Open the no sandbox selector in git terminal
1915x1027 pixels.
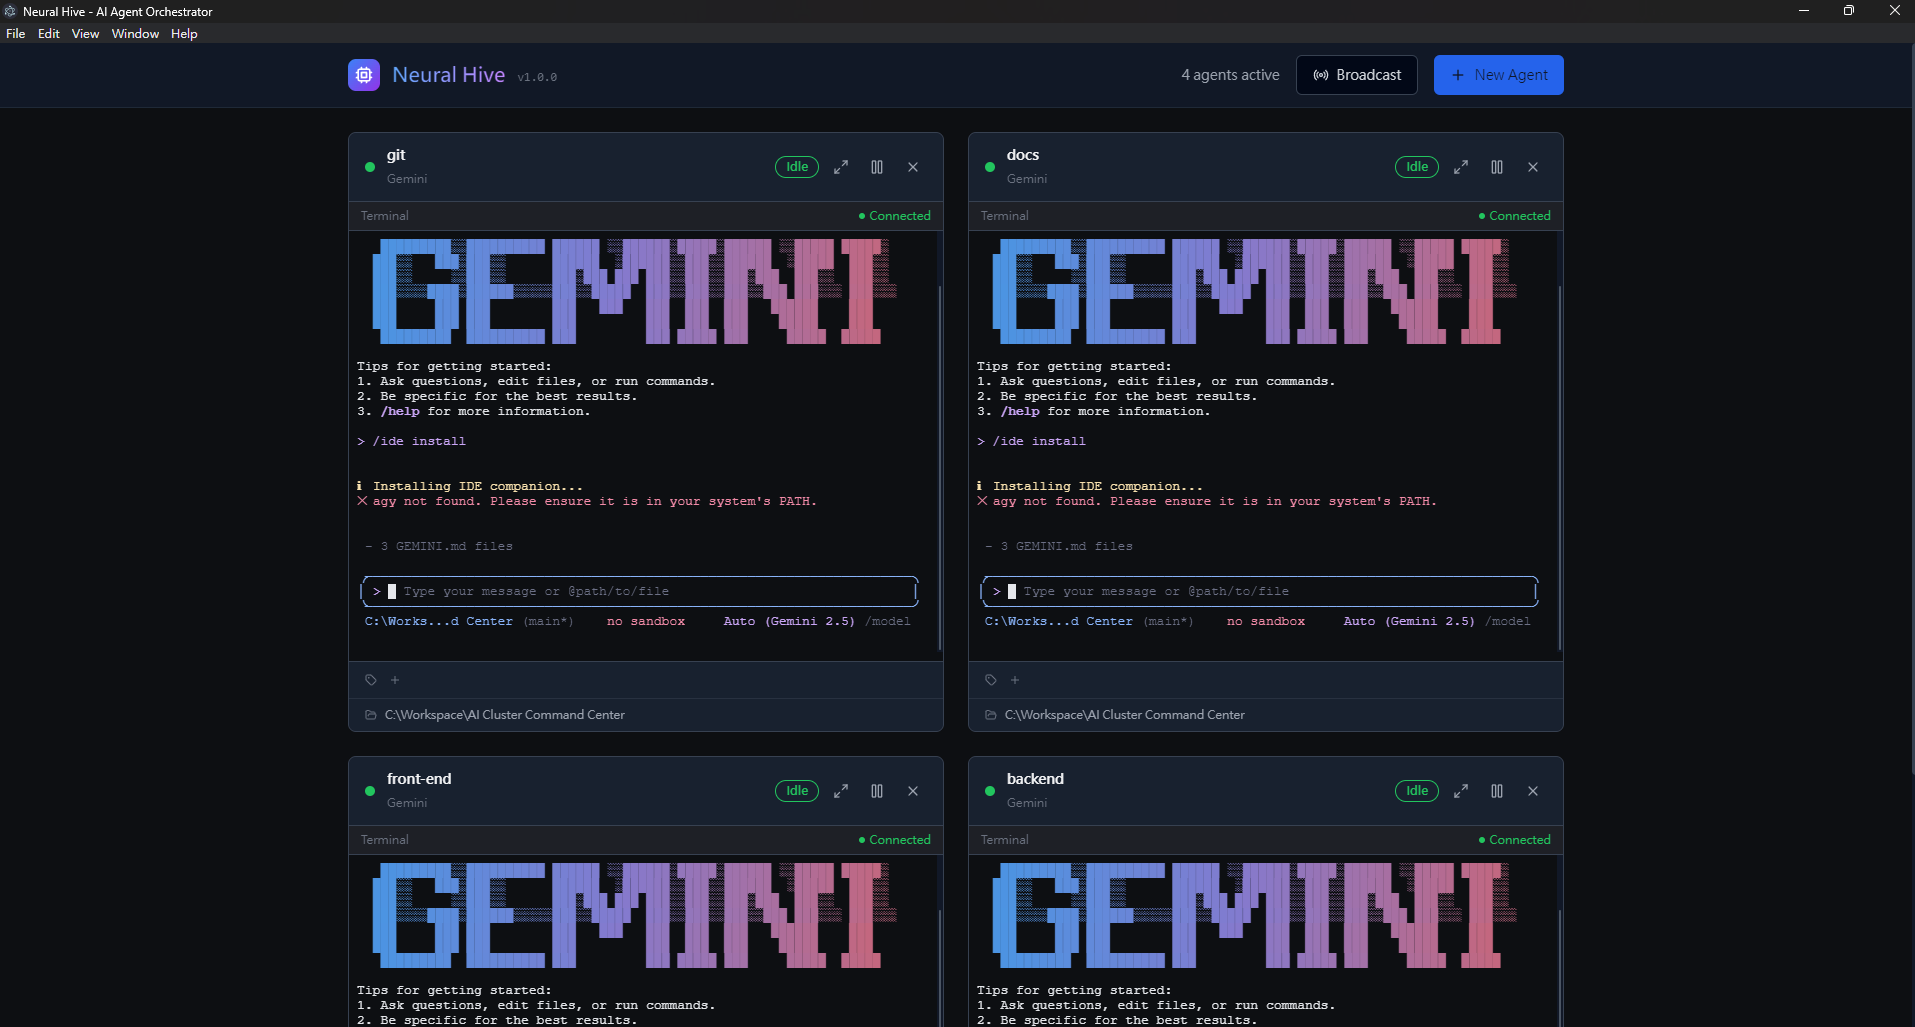click(x=646, y=621)
